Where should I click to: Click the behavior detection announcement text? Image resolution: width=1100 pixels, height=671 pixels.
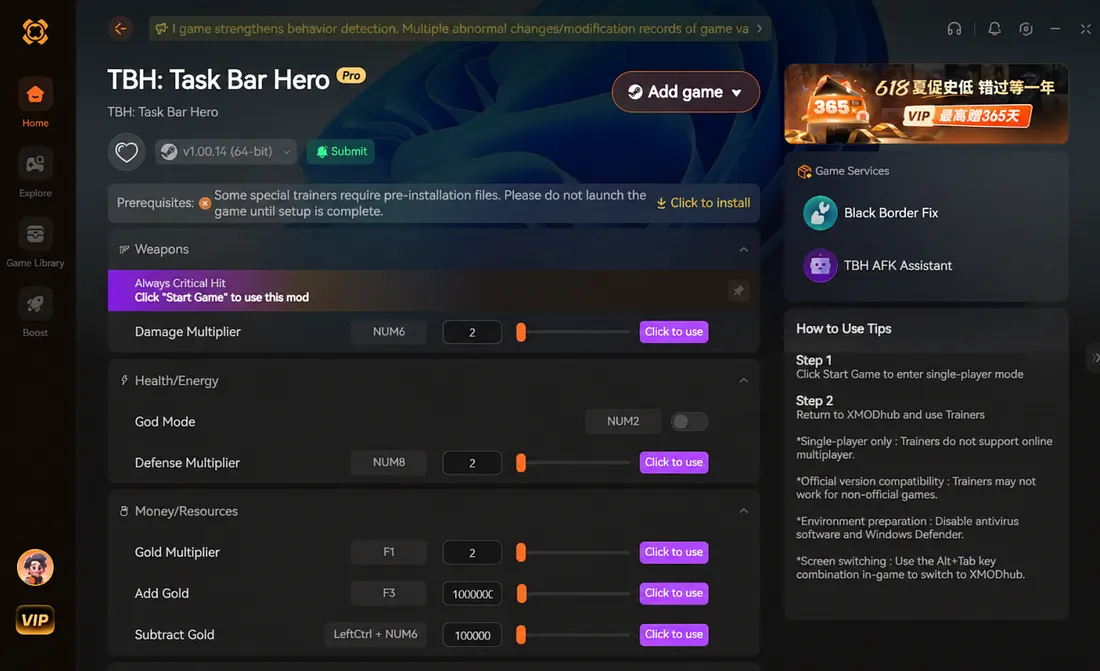(460, 29)
